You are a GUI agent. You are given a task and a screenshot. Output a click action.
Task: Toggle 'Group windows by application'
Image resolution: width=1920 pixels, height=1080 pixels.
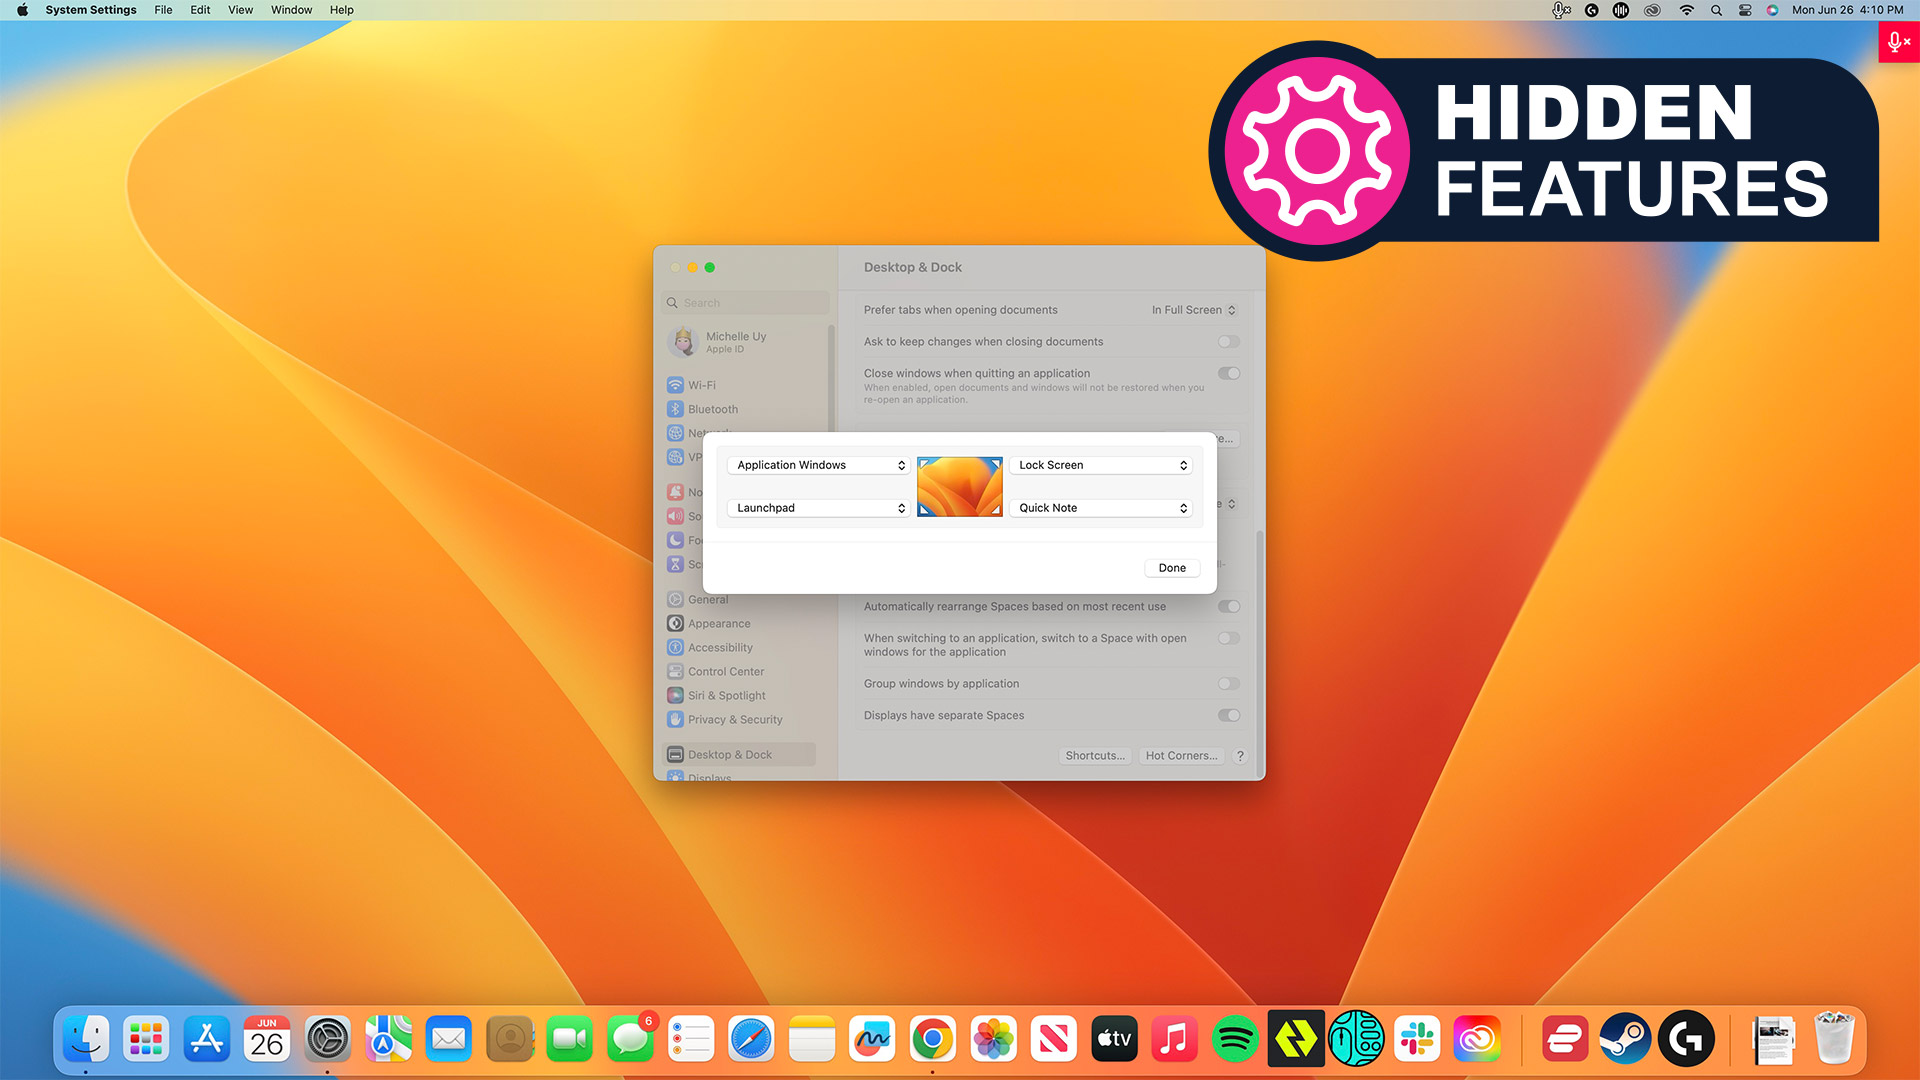pyautogui.click(x=1228, y=684)
